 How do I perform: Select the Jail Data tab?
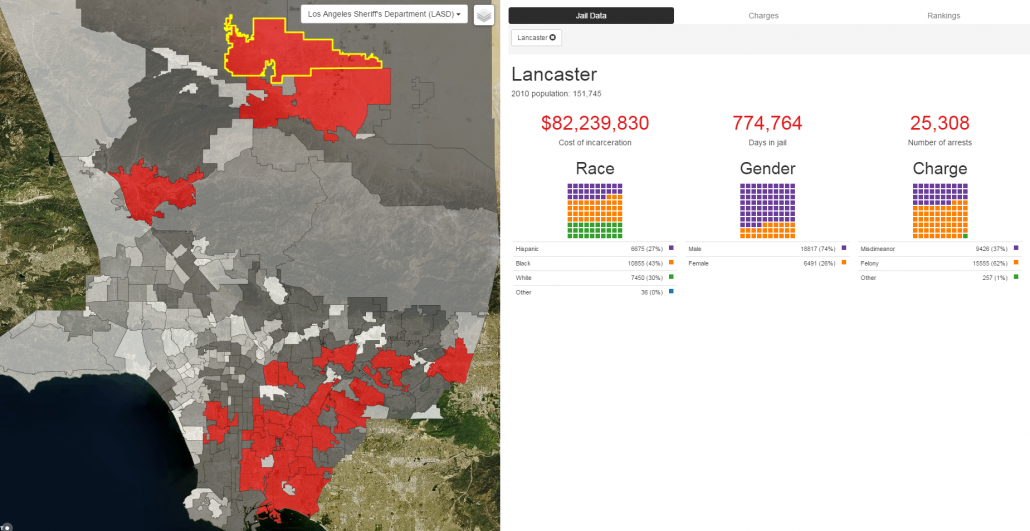click(591, 15)
